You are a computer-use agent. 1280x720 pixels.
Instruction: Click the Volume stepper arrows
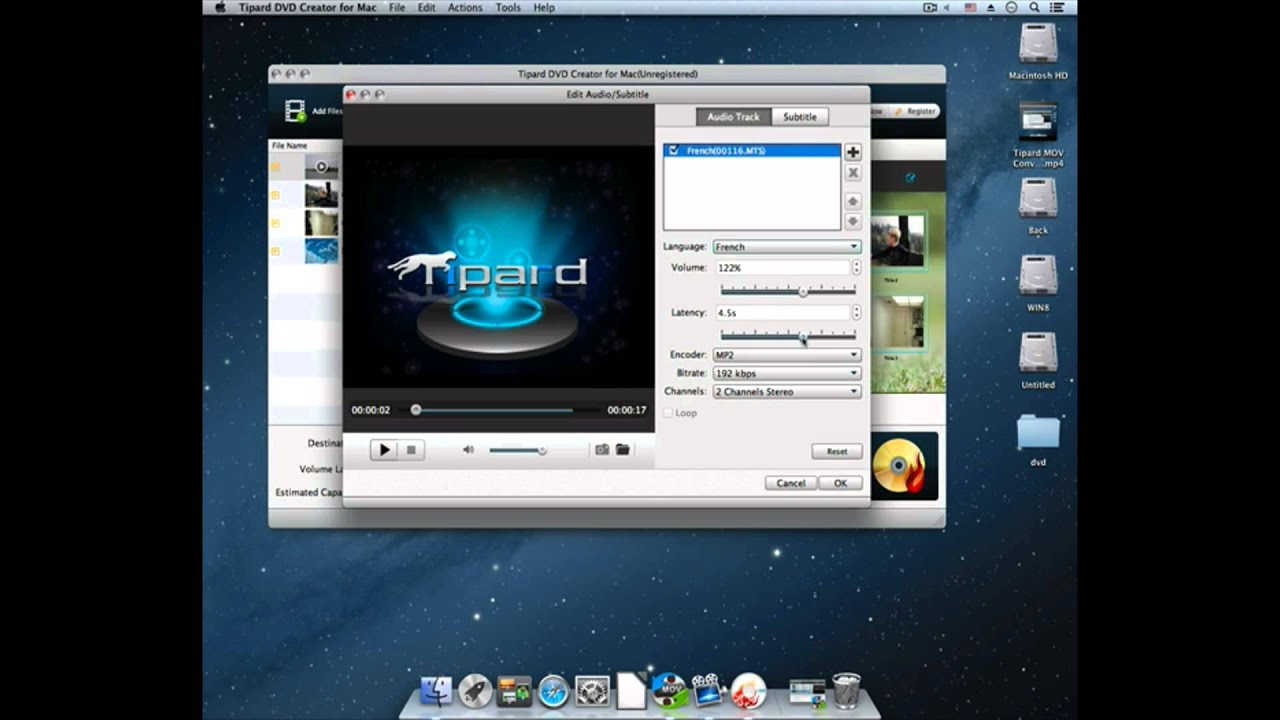(x=856, y=268)
